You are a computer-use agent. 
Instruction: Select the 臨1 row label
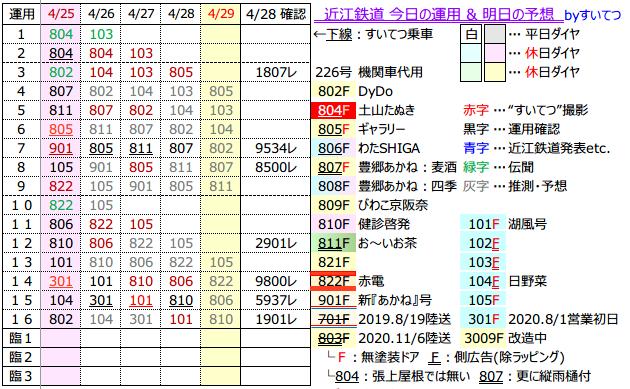click(x=21, y=338)
